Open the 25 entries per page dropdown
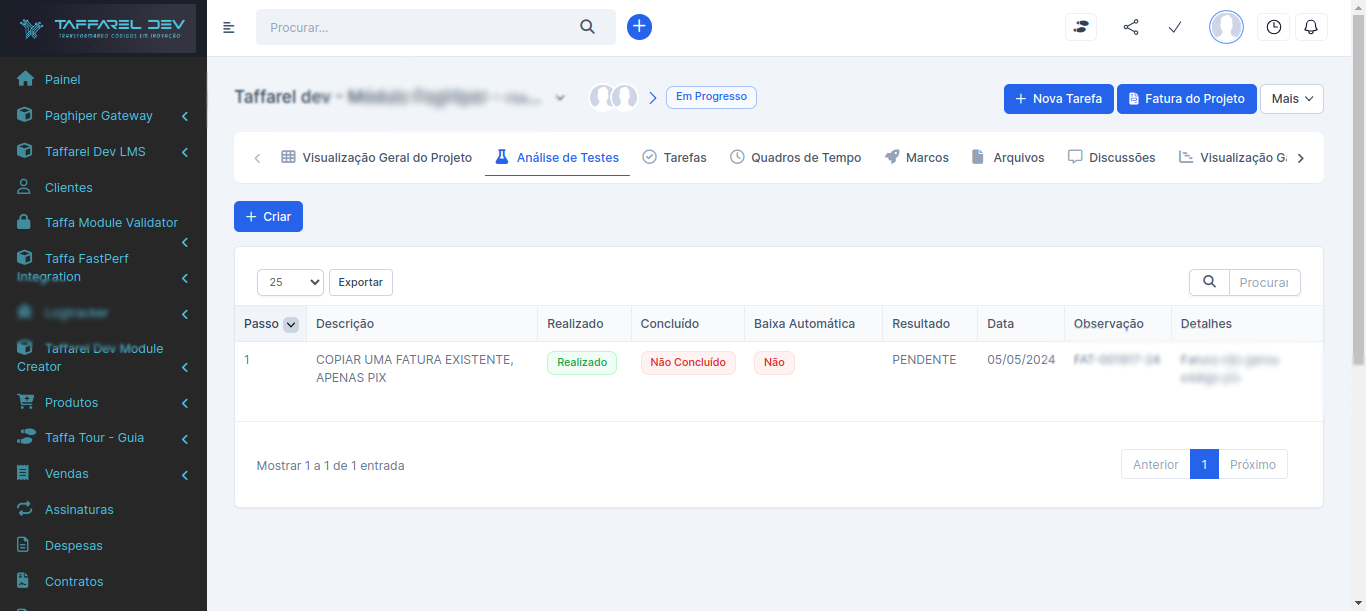Screen dimensions: 1366x611 tap(290, 282)
